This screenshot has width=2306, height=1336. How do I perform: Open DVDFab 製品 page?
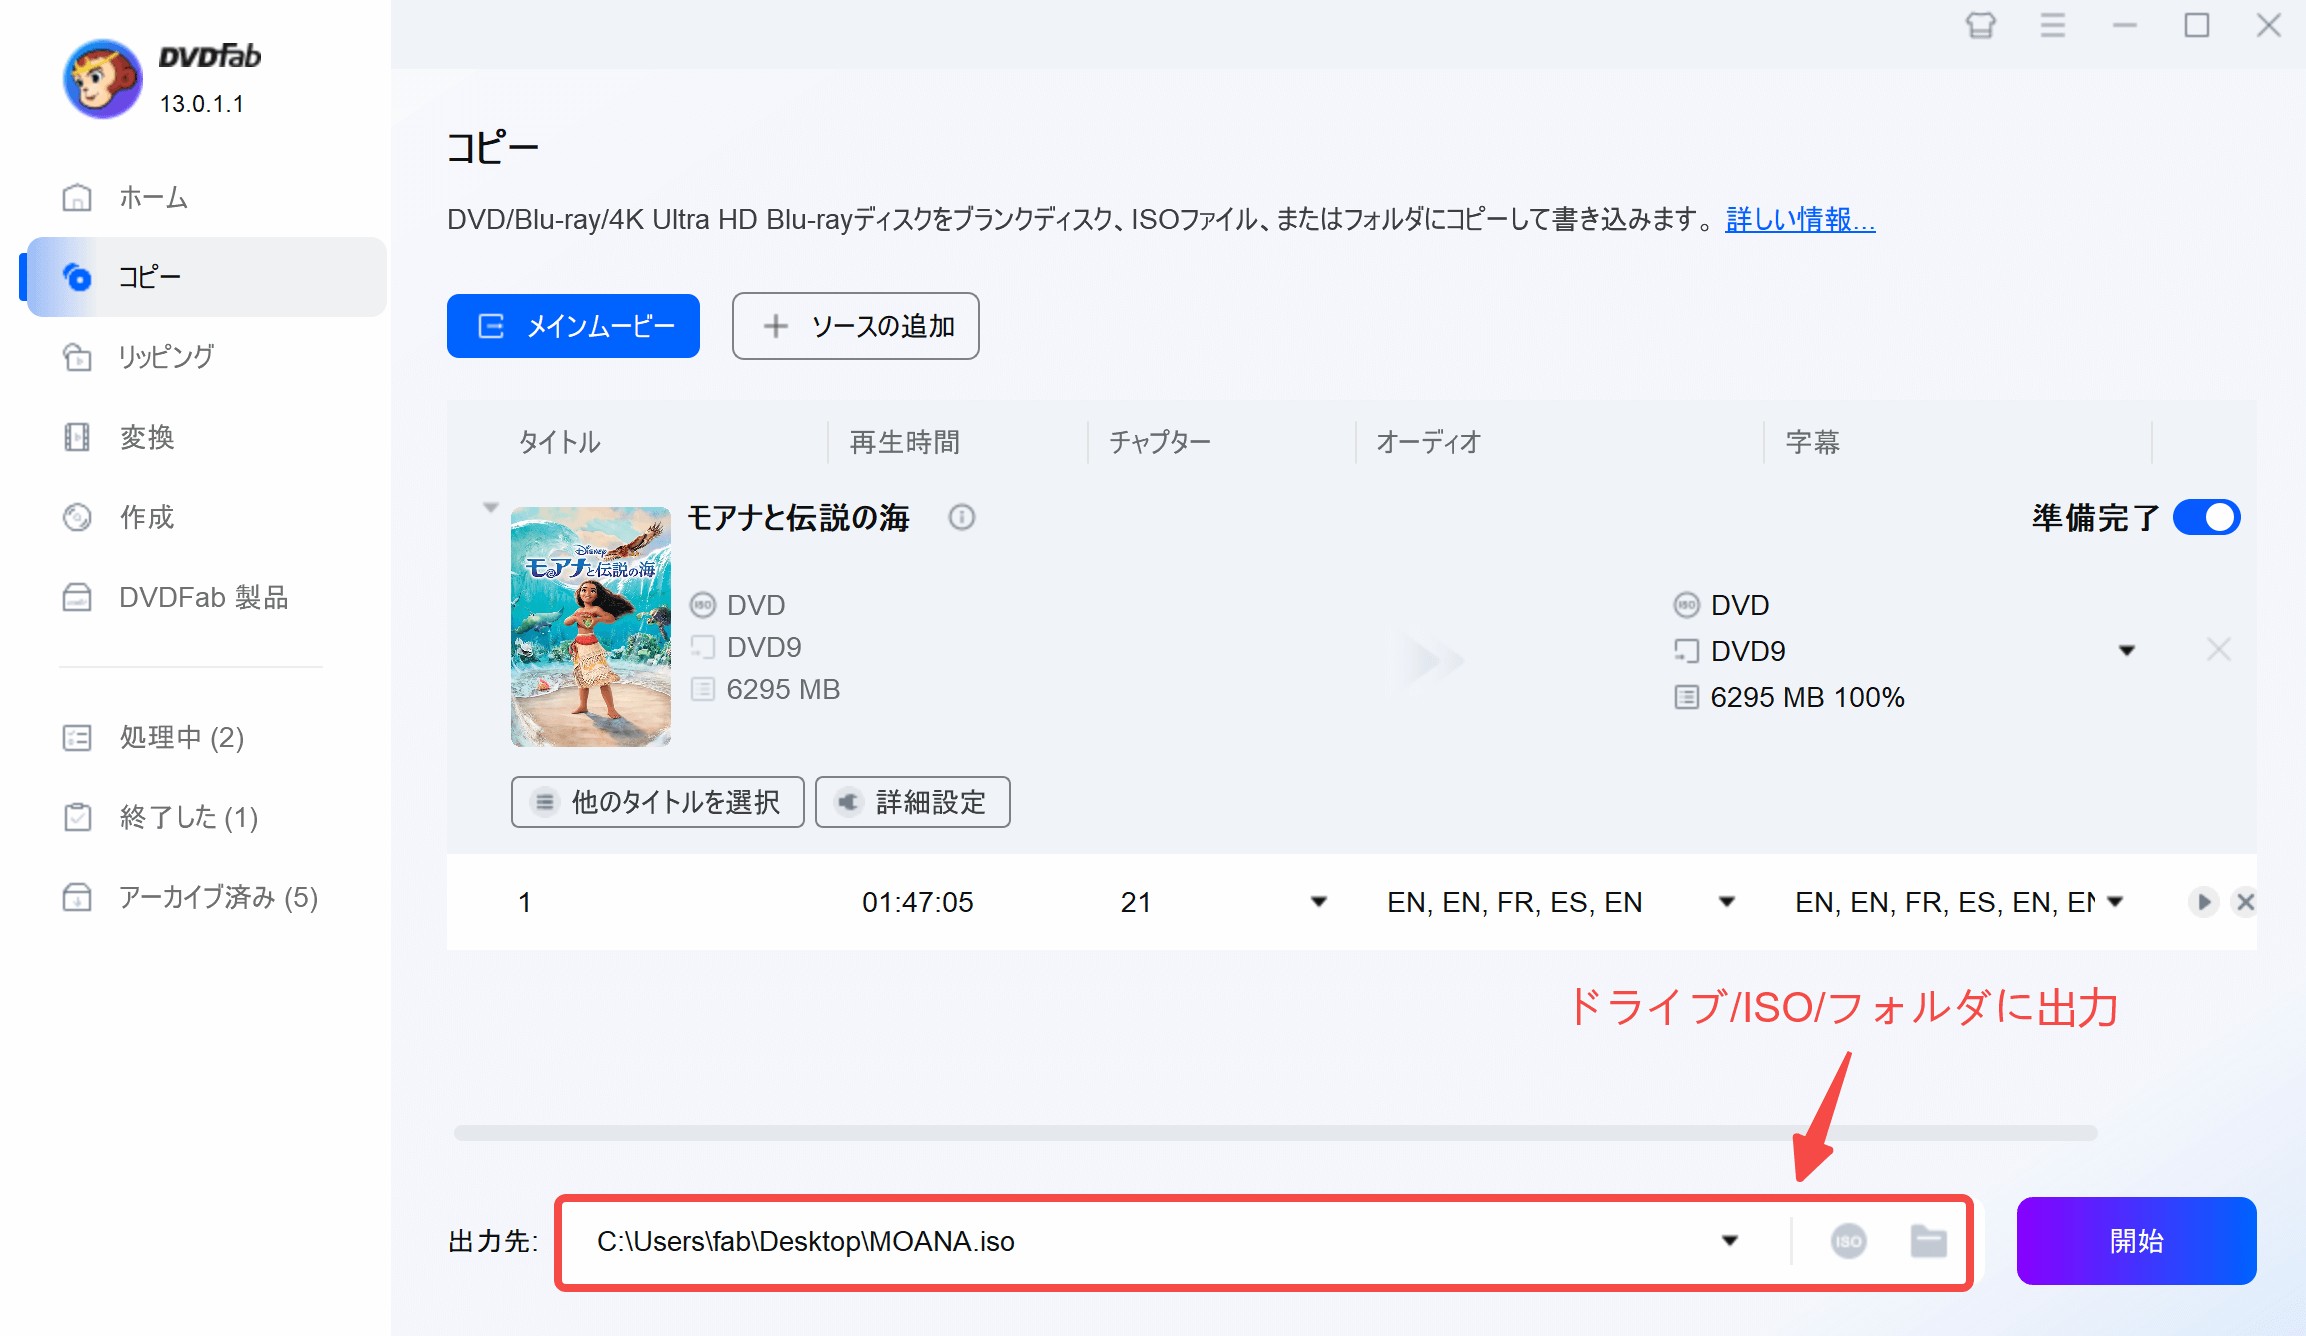[205, 597]
